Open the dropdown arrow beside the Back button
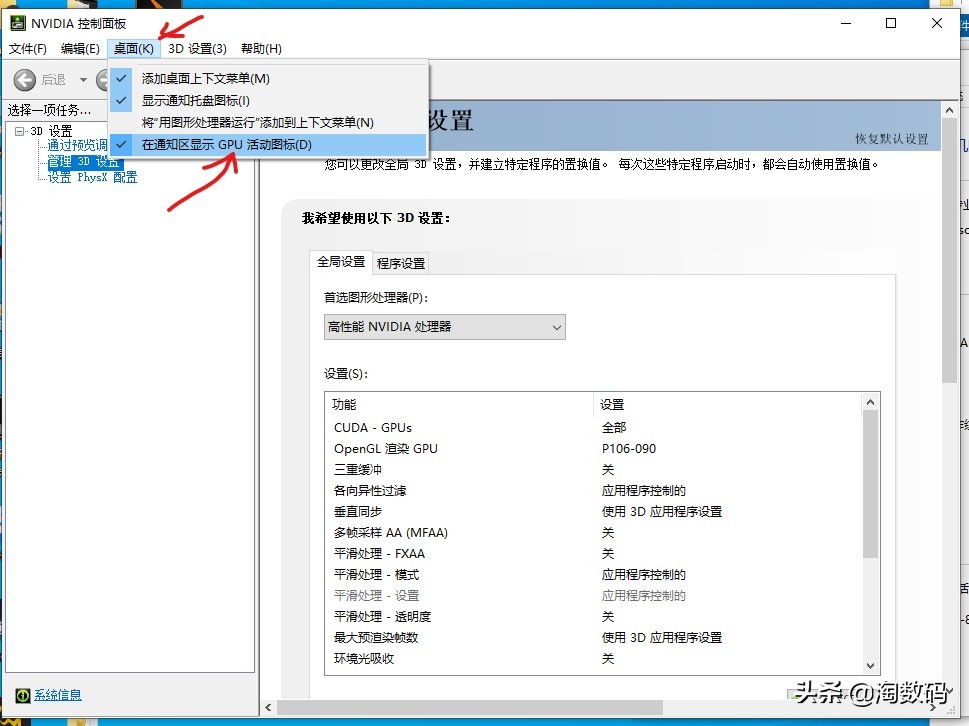969x726 pixels. click(x=84, y=79)
